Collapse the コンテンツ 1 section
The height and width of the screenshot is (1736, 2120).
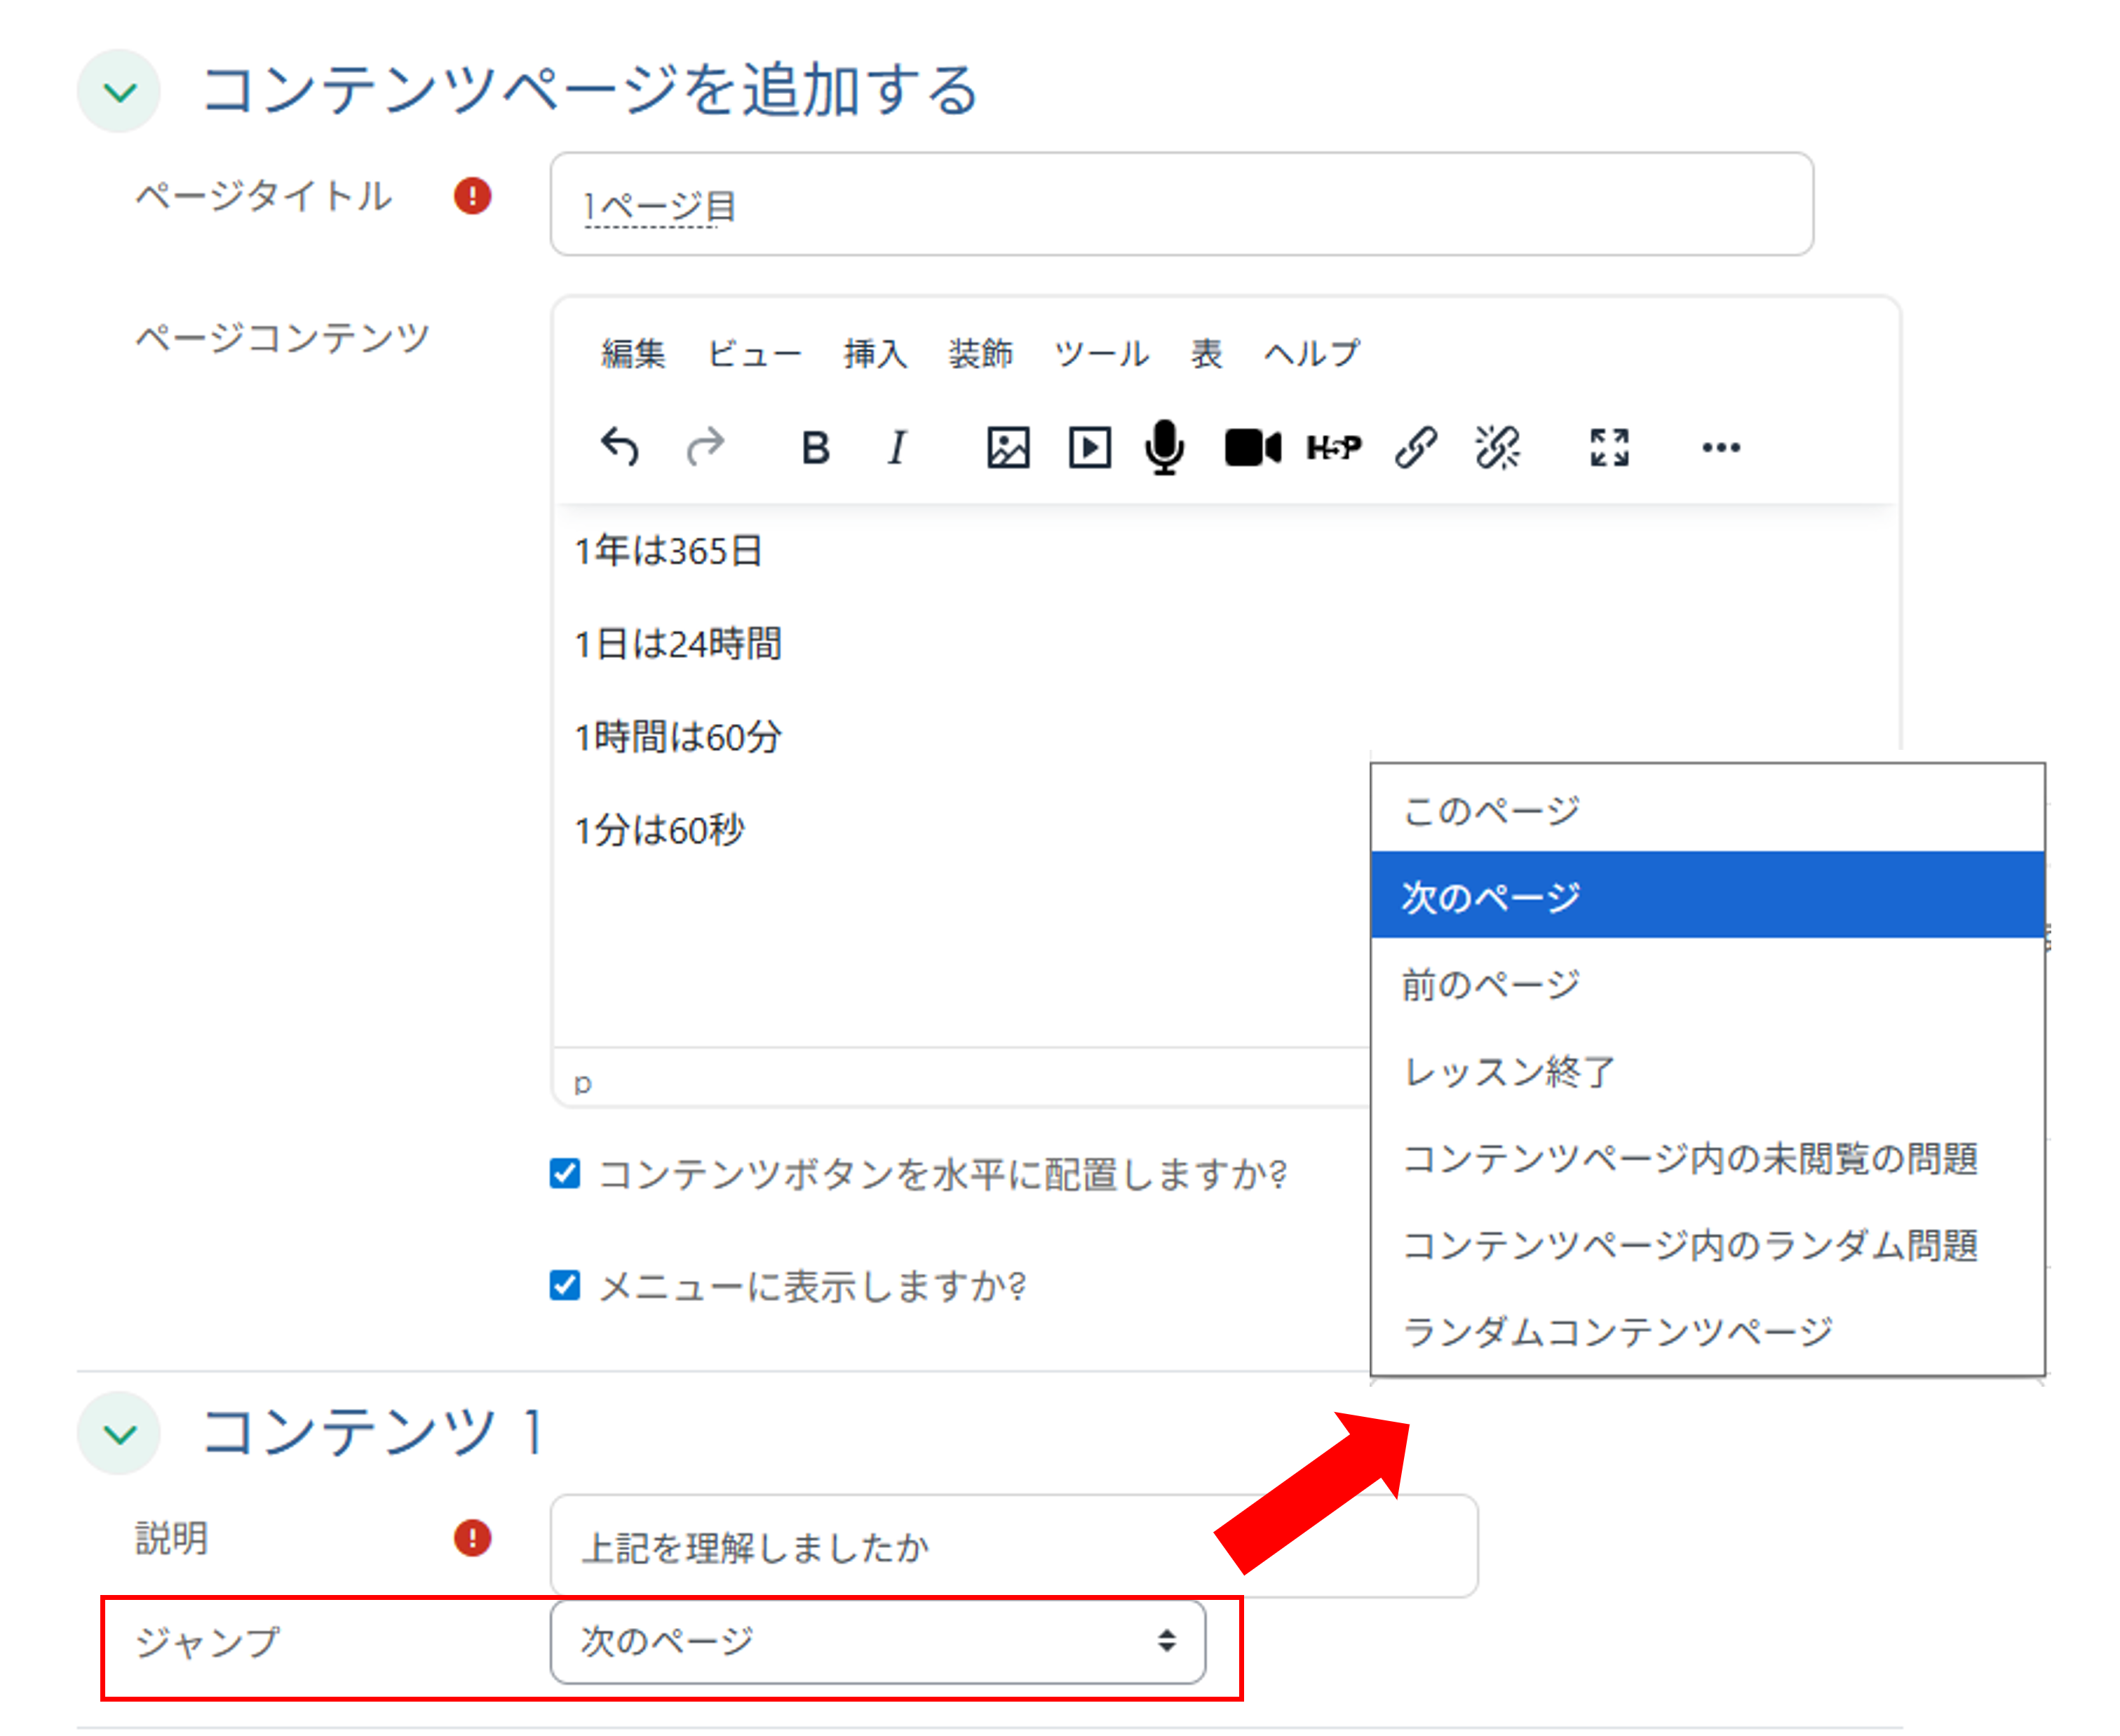[x=118, y=1432]
